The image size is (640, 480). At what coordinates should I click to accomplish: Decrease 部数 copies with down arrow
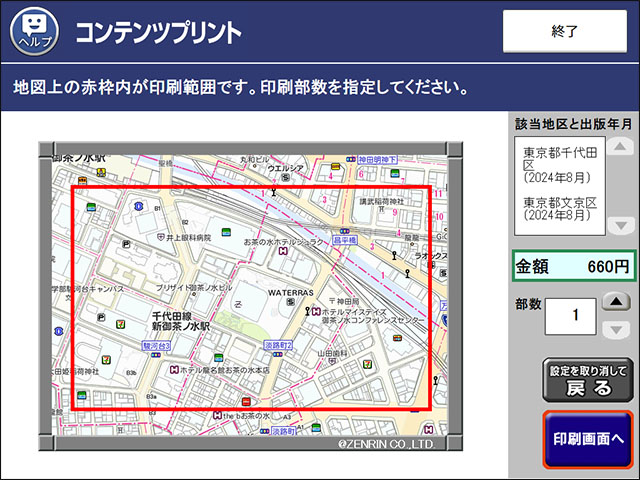[616, 330]
